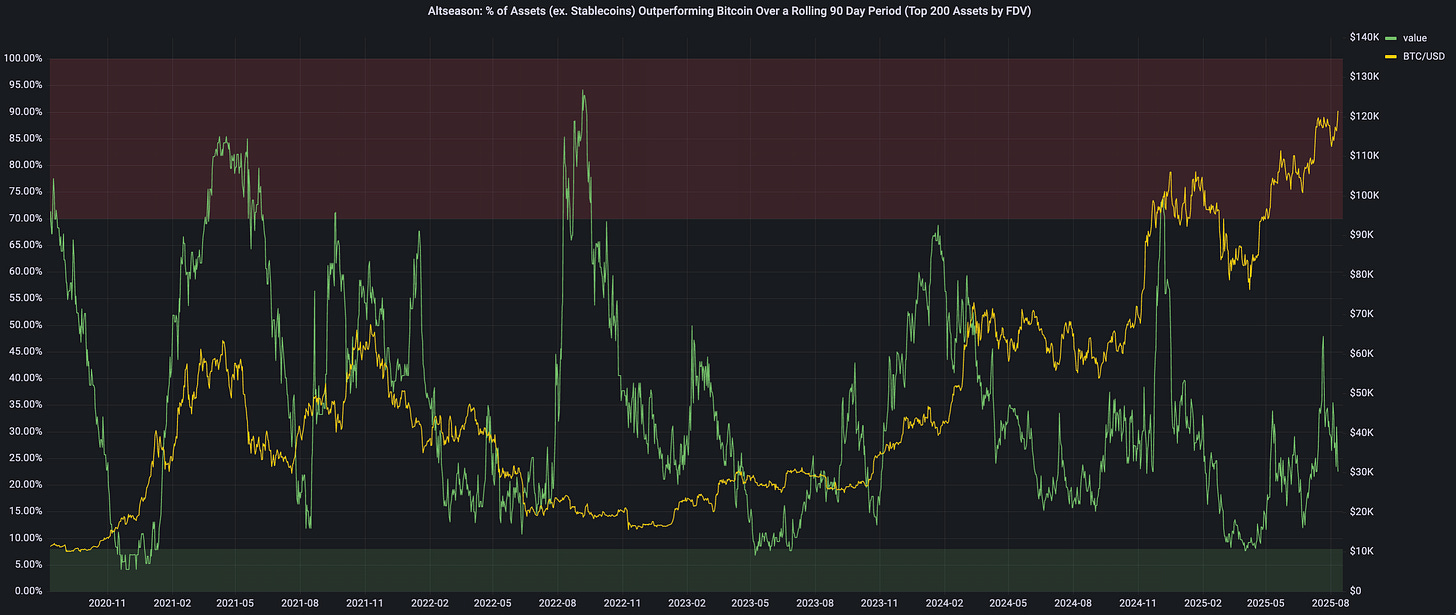Click the 85.00% left axis label
The width and height of the screenshot is (1456, 615).
pyautogui.click(x=25, y=138)
